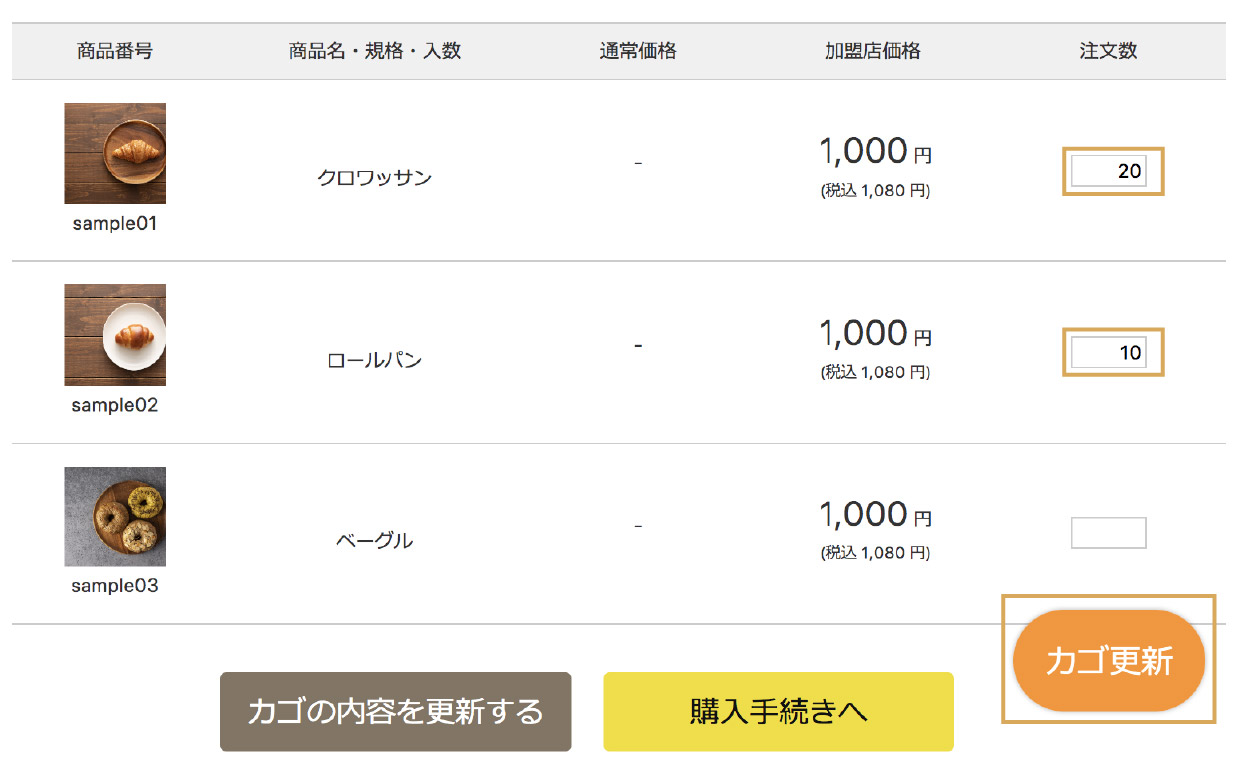Click the sample01 product number label
The width and height of the screenshot is (1240, 781).
pyautogui.click(x=115, y=224)
